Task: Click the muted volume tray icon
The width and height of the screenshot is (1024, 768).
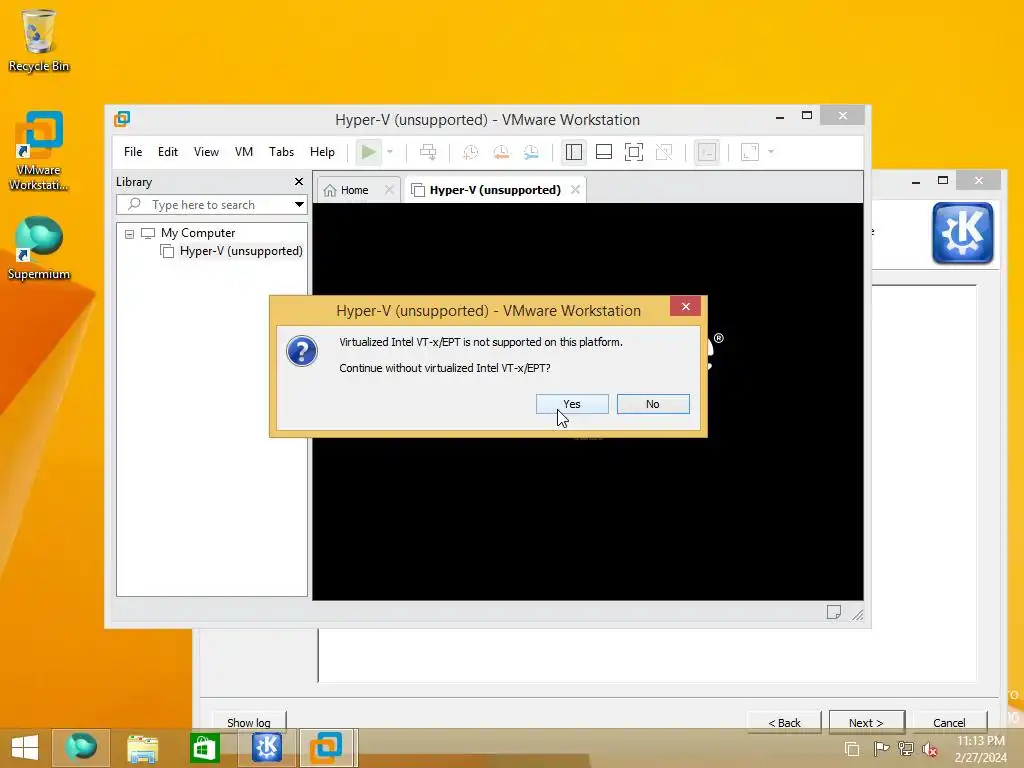Action: coord(930,748)
